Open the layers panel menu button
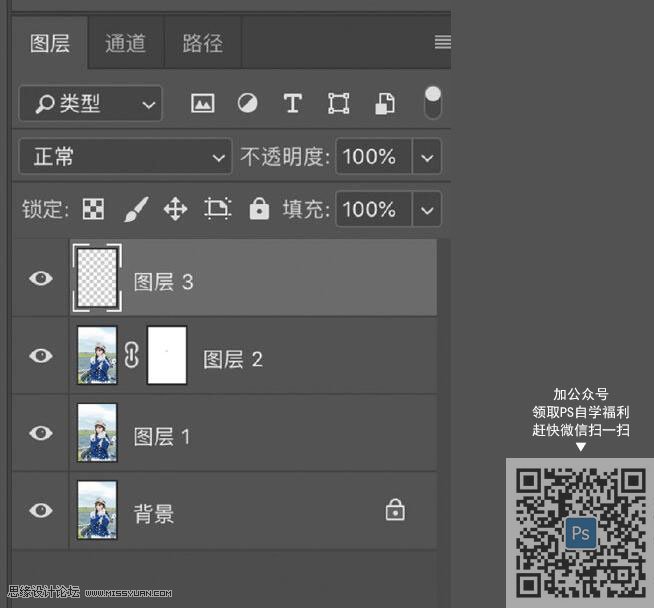This screenshot has width=654, height=608. point(442,43)
